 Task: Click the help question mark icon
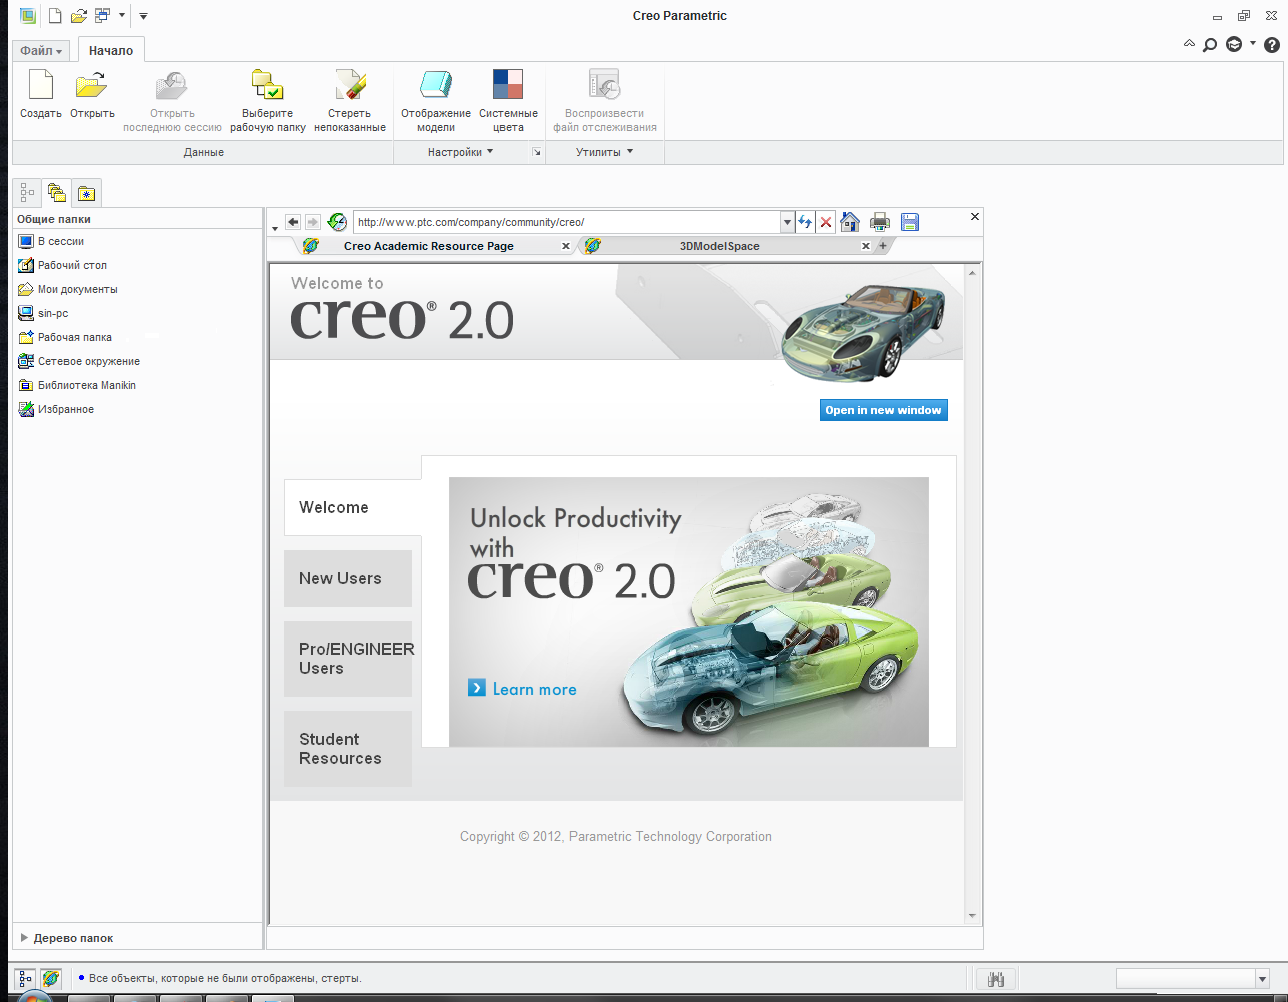tap(1272, 45)
